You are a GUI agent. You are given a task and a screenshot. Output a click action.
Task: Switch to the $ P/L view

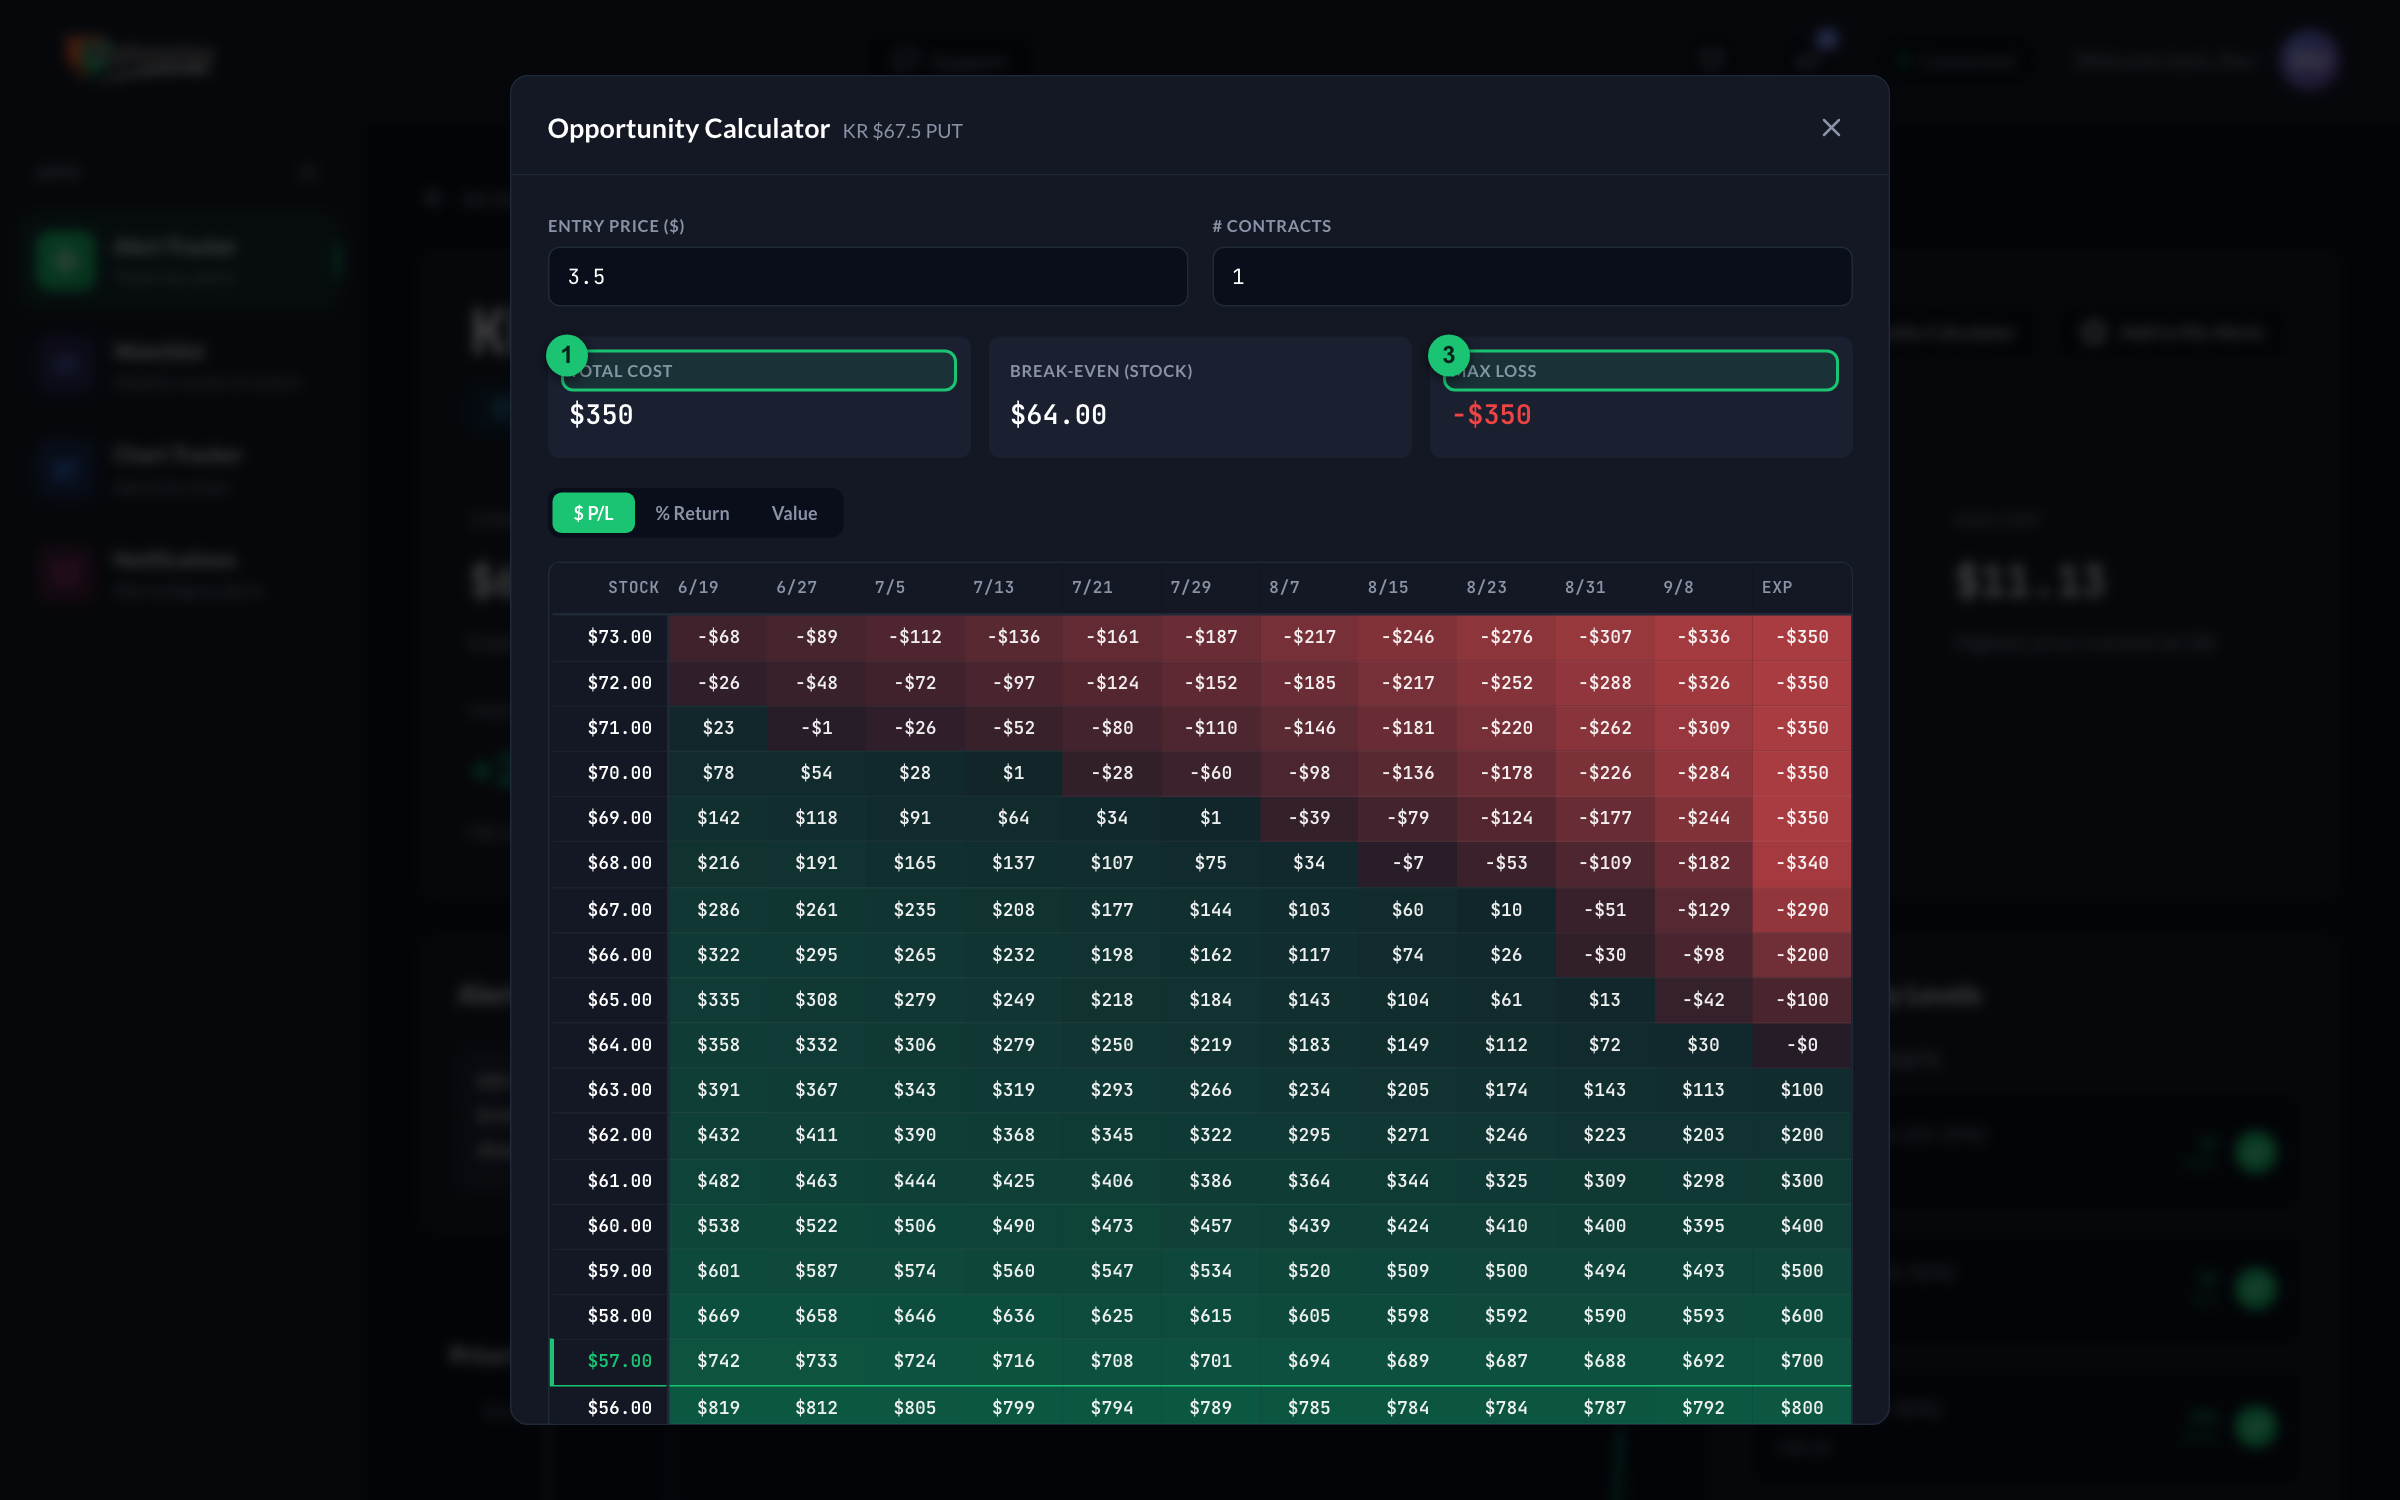point(593,513)
